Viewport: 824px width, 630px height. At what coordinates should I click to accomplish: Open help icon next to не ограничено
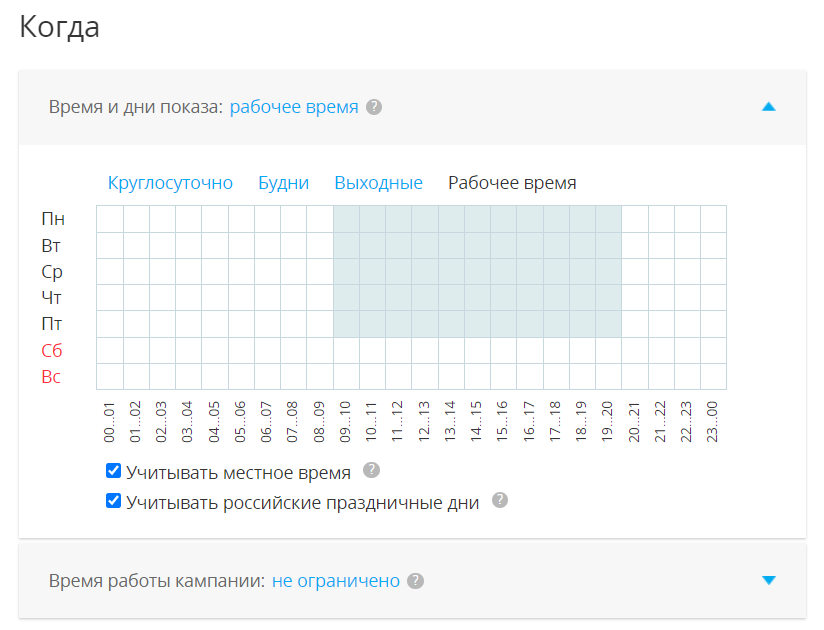pyautogui.click(x=416, y=581)
